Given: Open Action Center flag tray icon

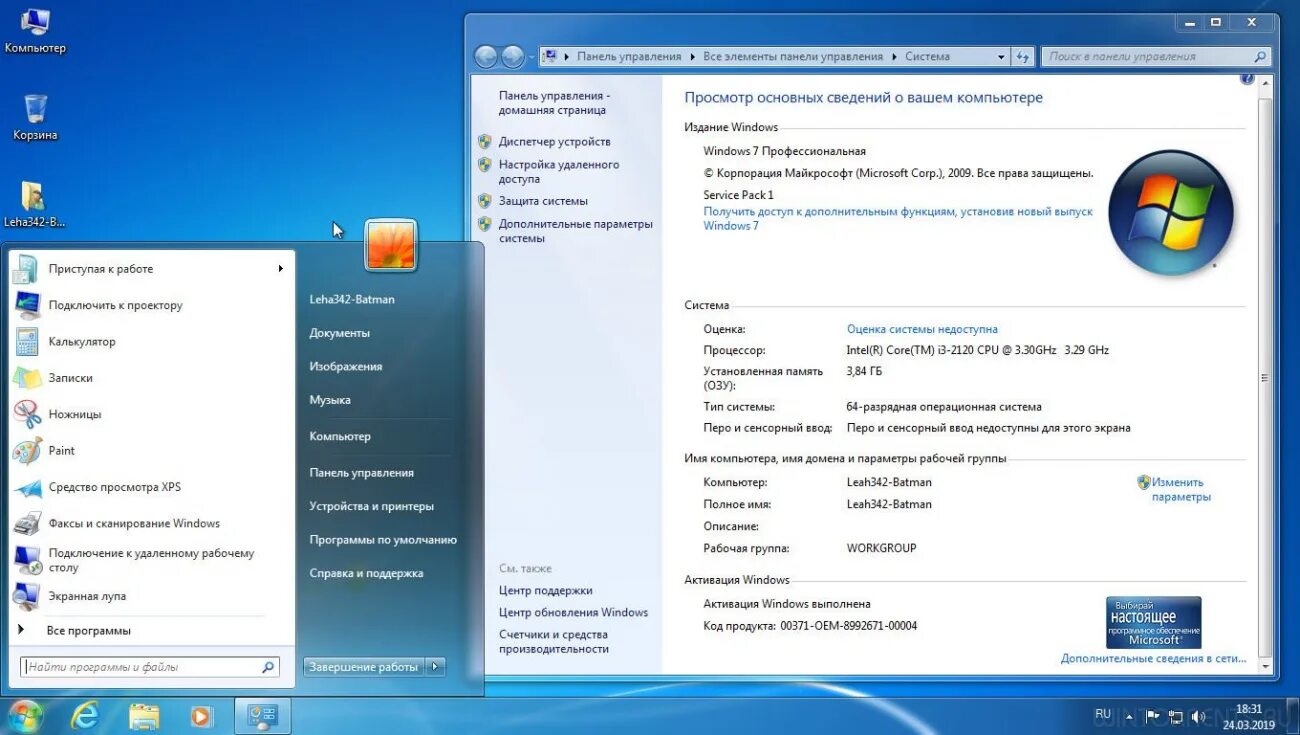Looking at the screenshot, I should 1152,716.
